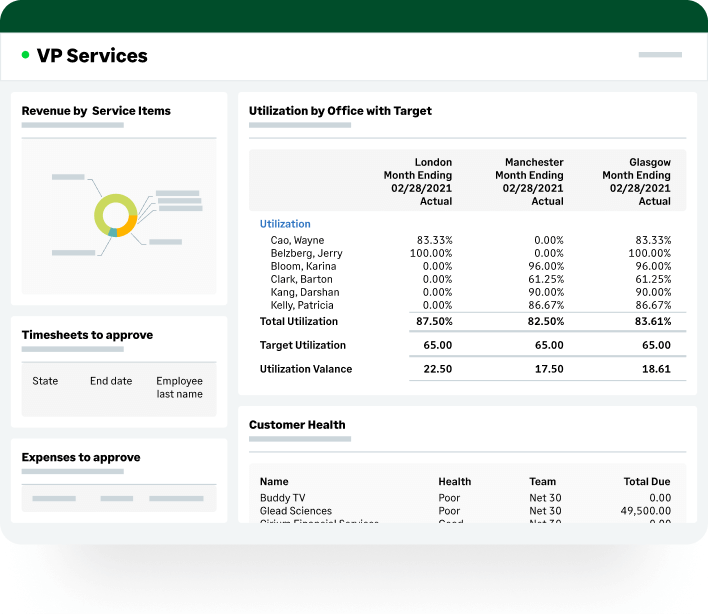Click the green status dot beside VP Services
Image resolution: width=708 pixels, height=614 pixels.
click(25, 56)
